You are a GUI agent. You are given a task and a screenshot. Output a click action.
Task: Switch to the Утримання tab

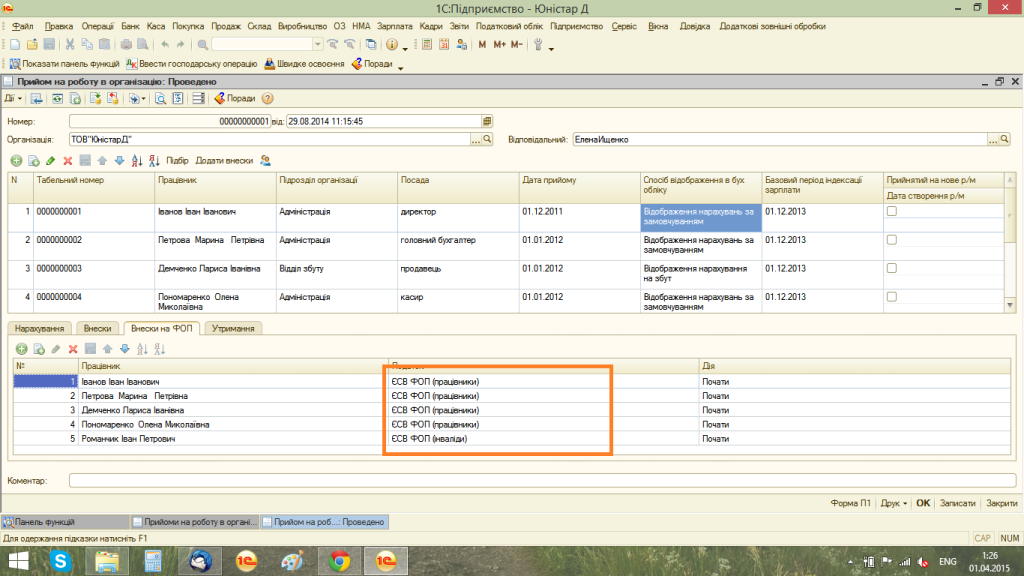[233, 328]
